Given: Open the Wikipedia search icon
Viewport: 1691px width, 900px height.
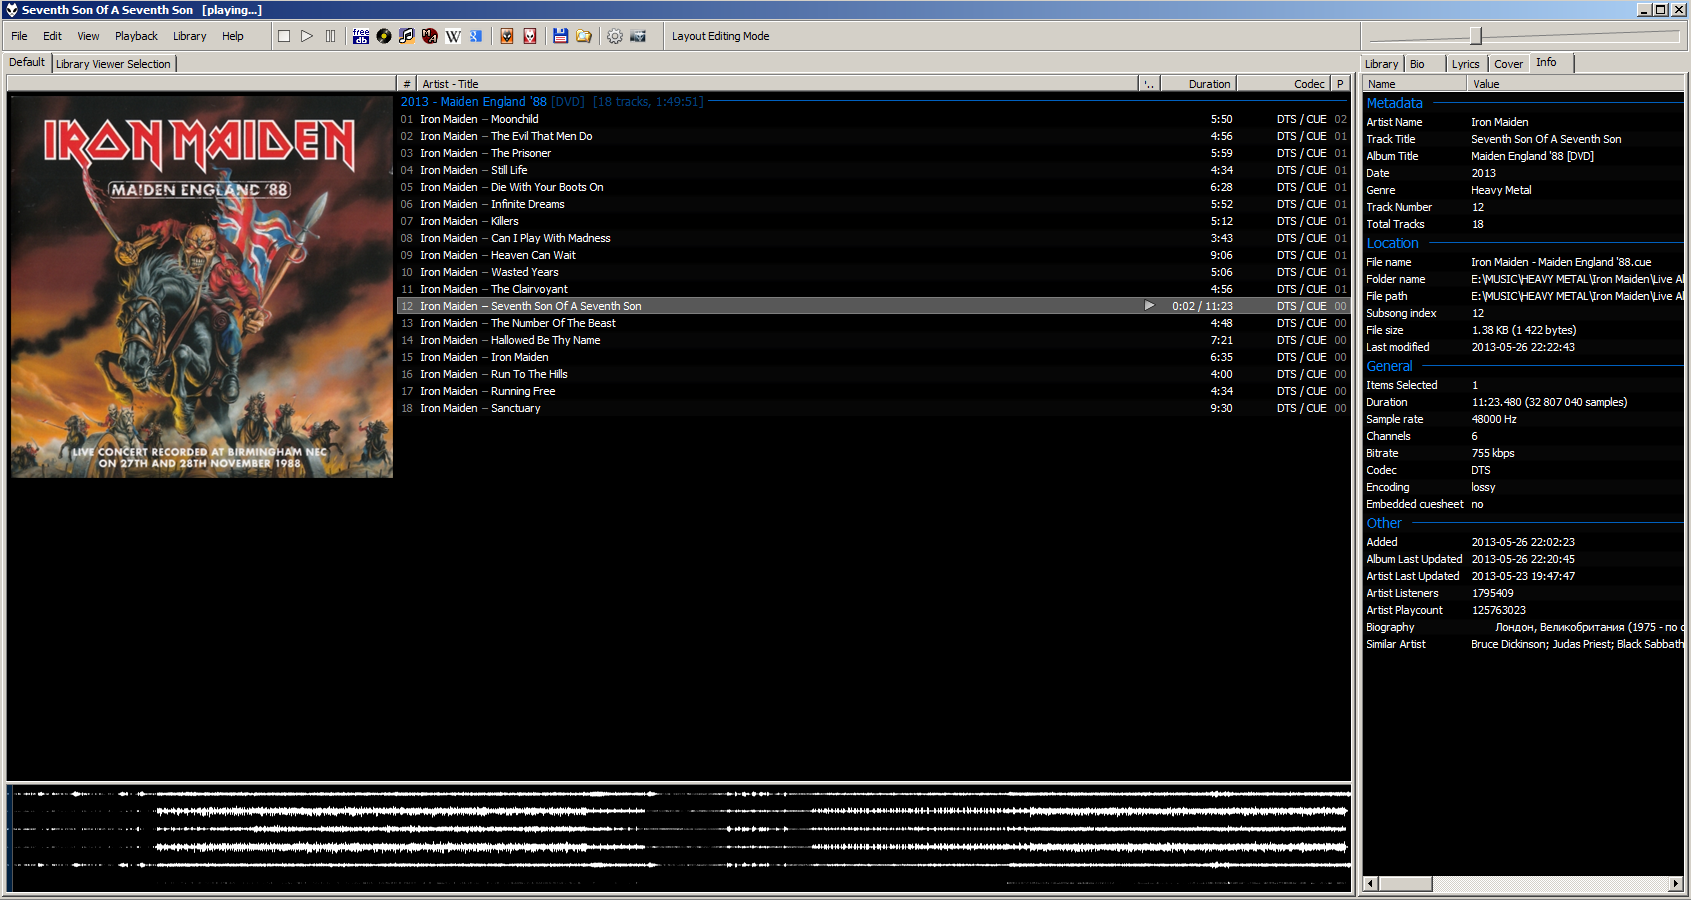Looking at the screenshot, I should (x=453, y=36).
